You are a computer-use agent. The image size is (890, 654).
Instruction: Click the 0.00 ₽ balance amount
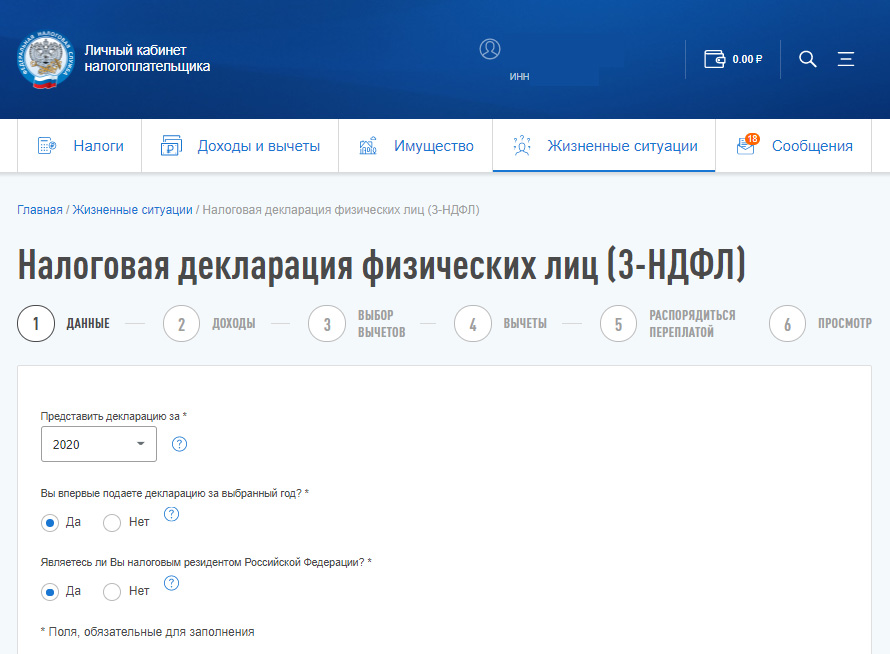pyautogui.click(x=747, y=59)
